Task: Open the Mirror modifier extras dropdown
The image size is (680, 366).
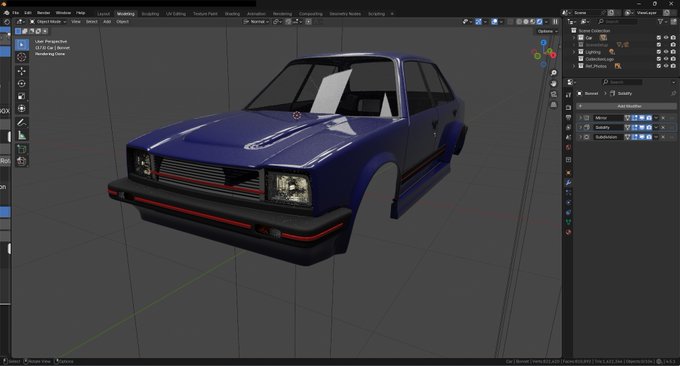Action: [x=656, y=118]
